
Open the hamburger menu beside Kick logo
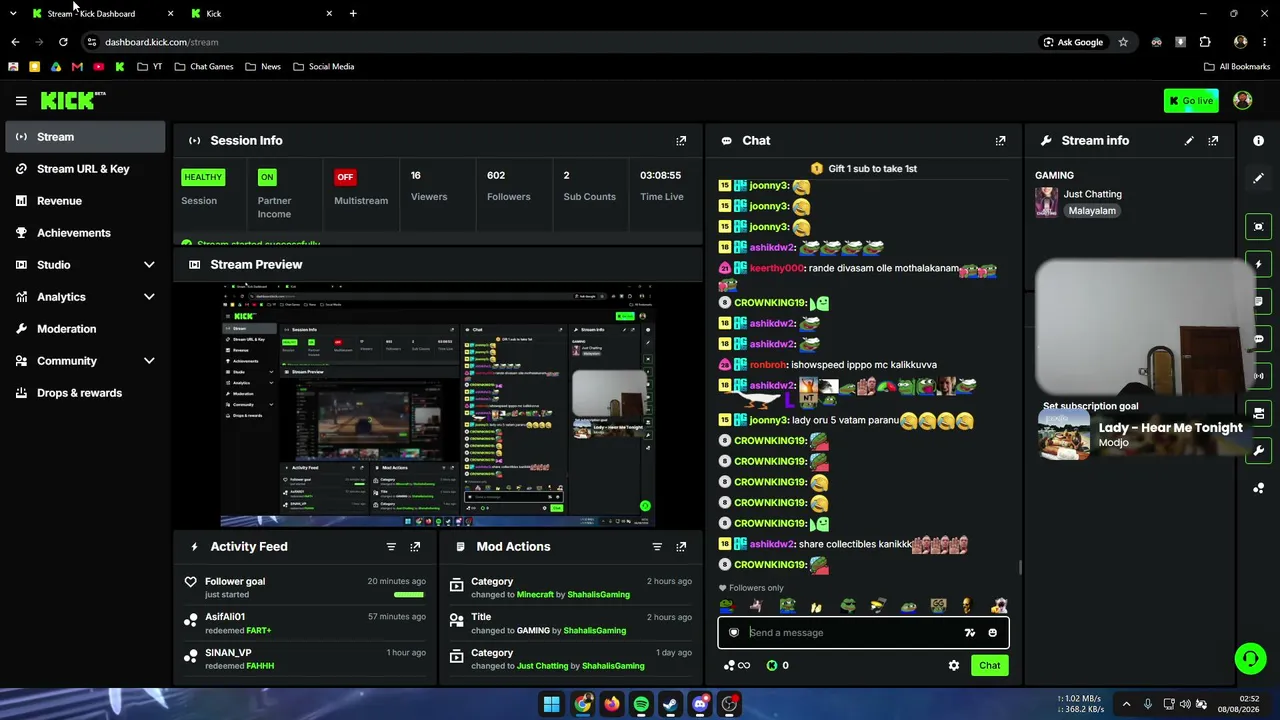click(x=21, y=101)
